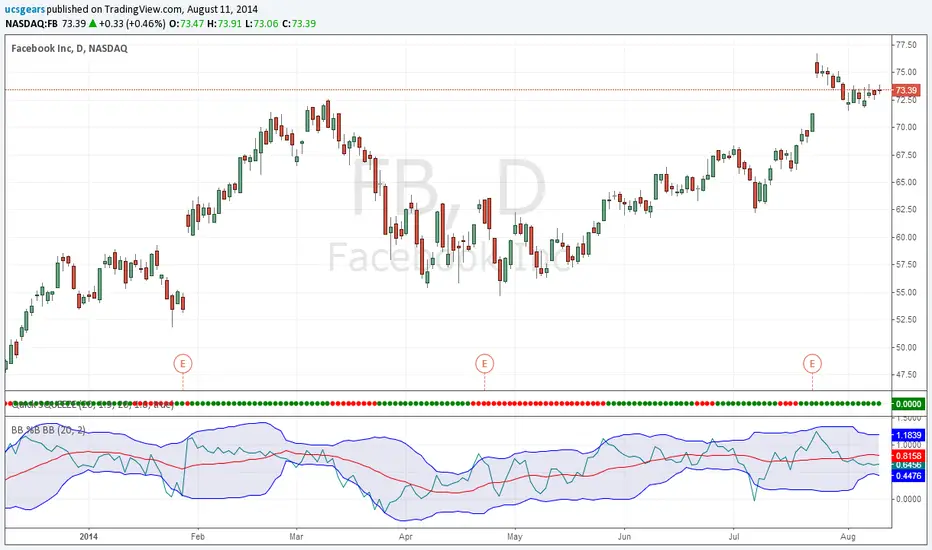Screen dimensions: 932x550
Task: Click the earnings marker E near Feb
Action: click(183, 363)
